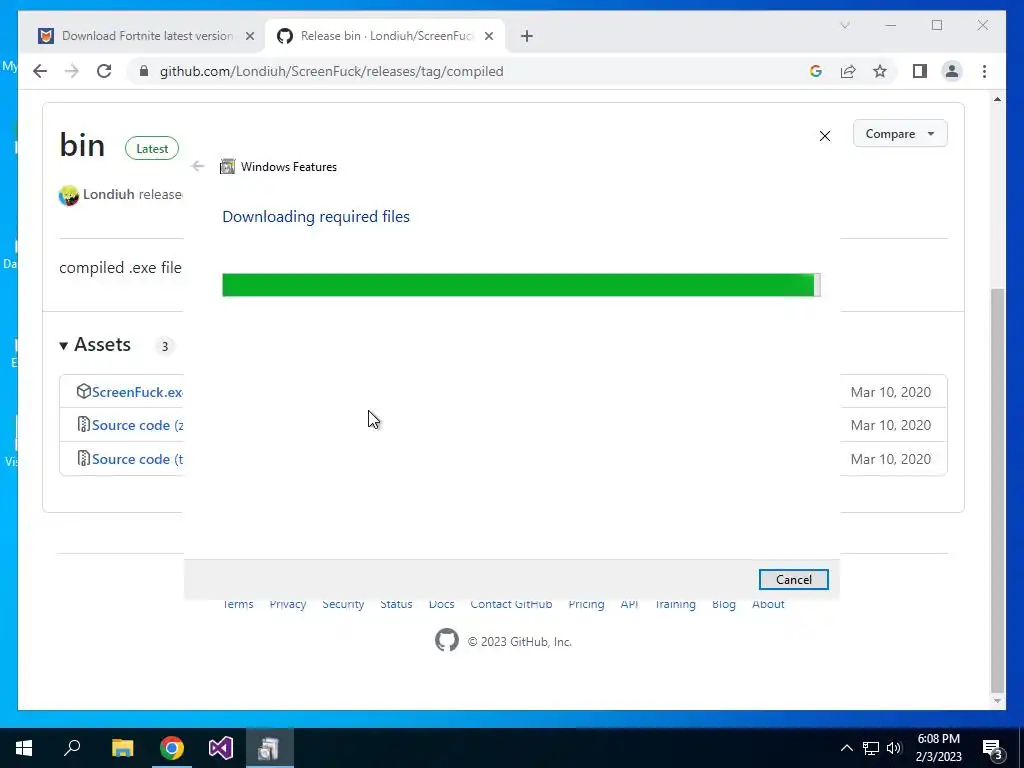Download Source code tar asset
Image resolution: width=1024 pixels, height=768 pixels.
137,459
